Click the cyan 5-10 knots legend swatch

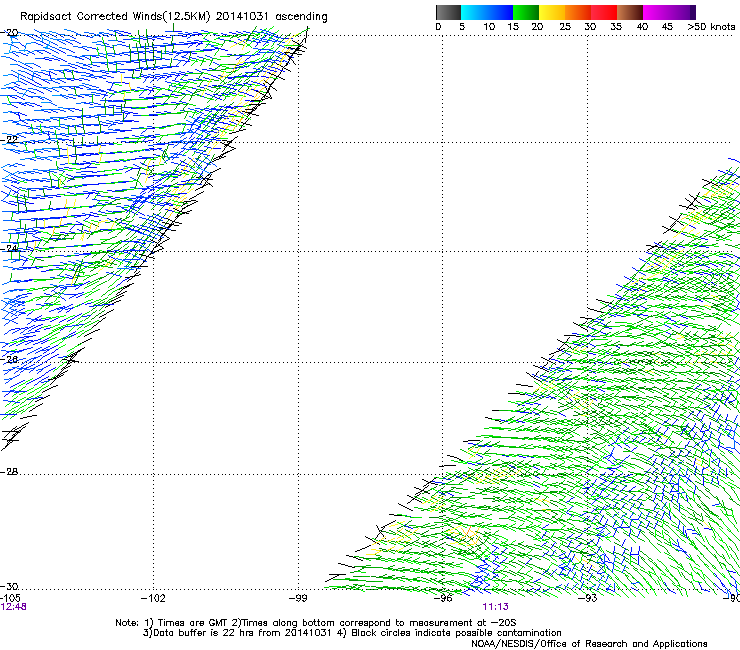pos(474,12)
